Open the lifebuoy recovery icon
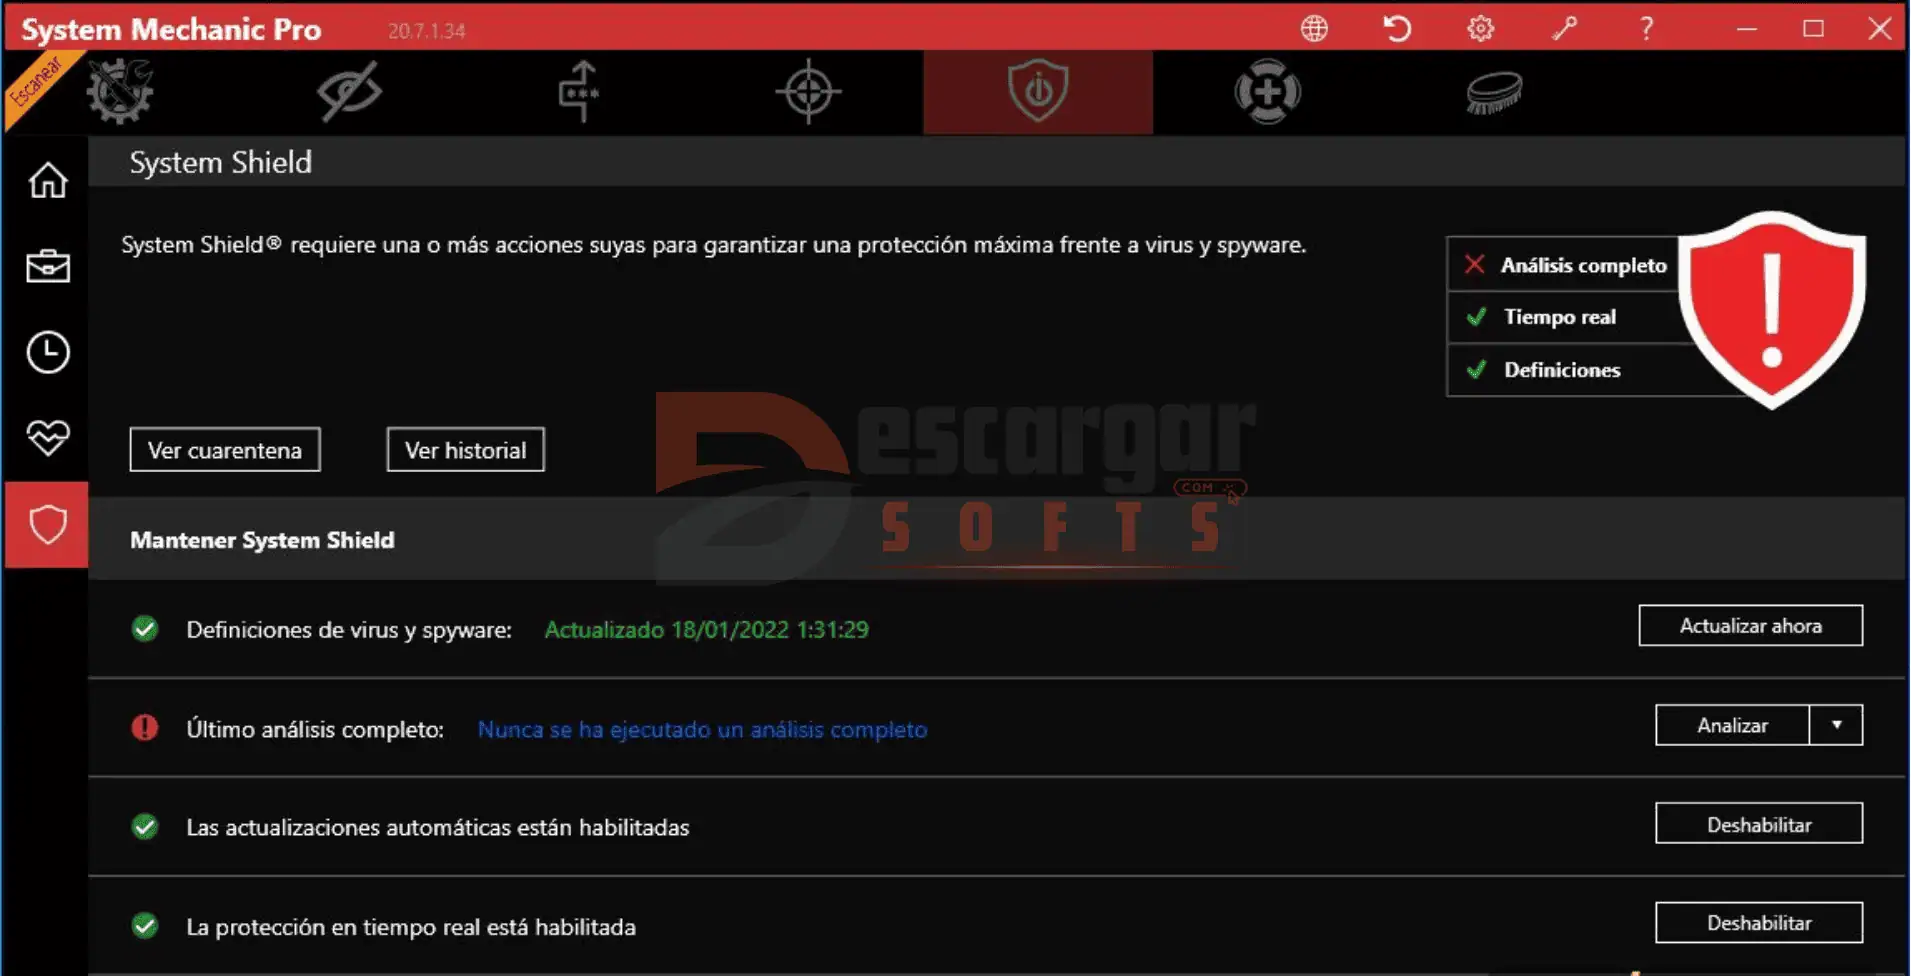This screenshot has height=976, width=1911. coord(1267,92)
